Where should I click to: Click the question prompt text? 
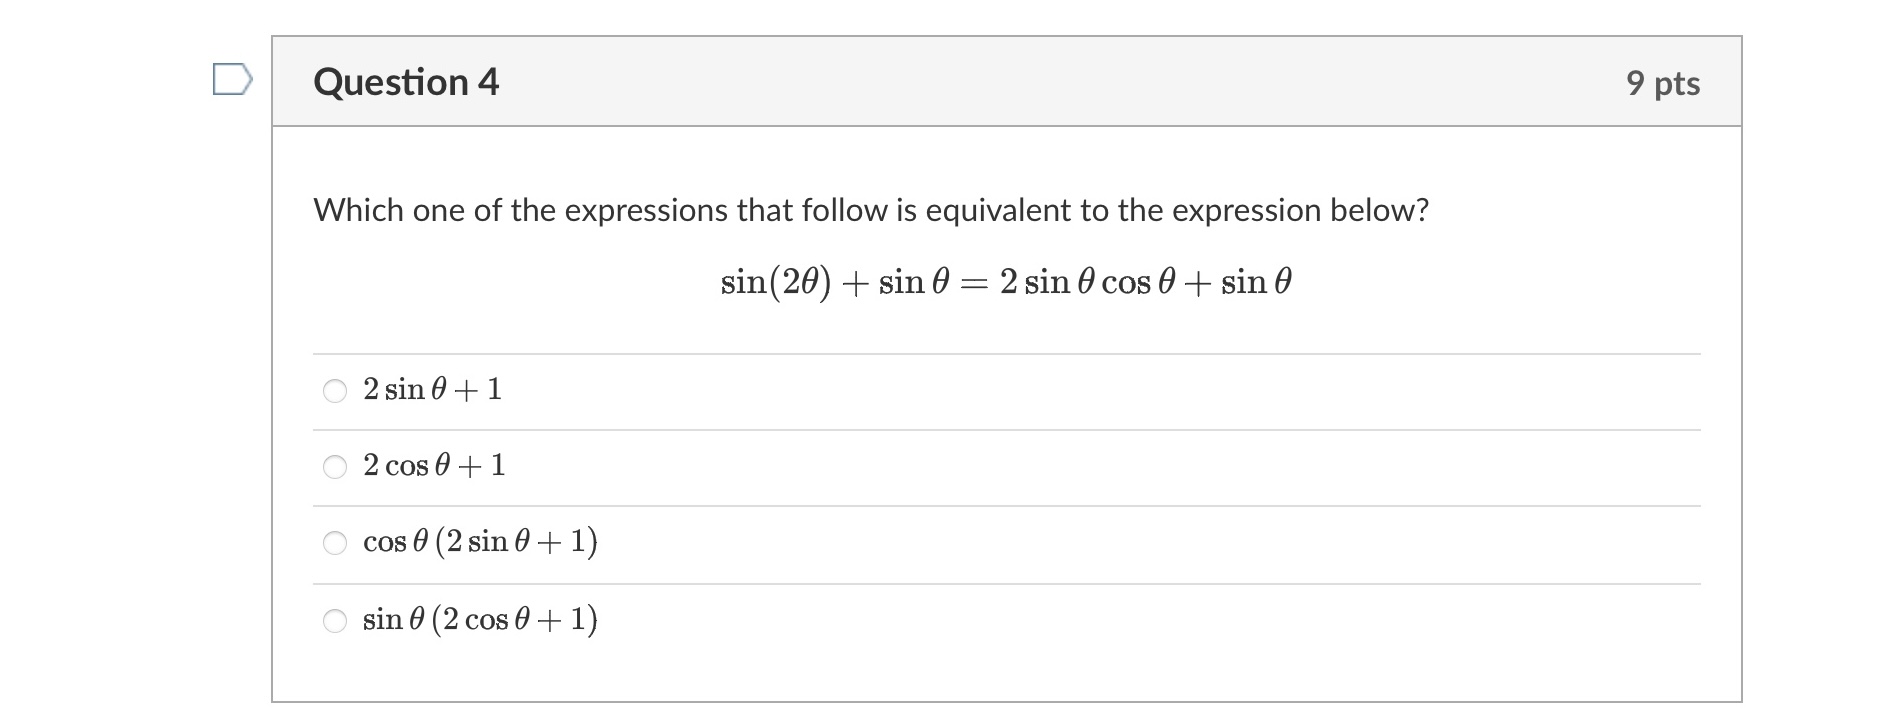pos(870,209)
